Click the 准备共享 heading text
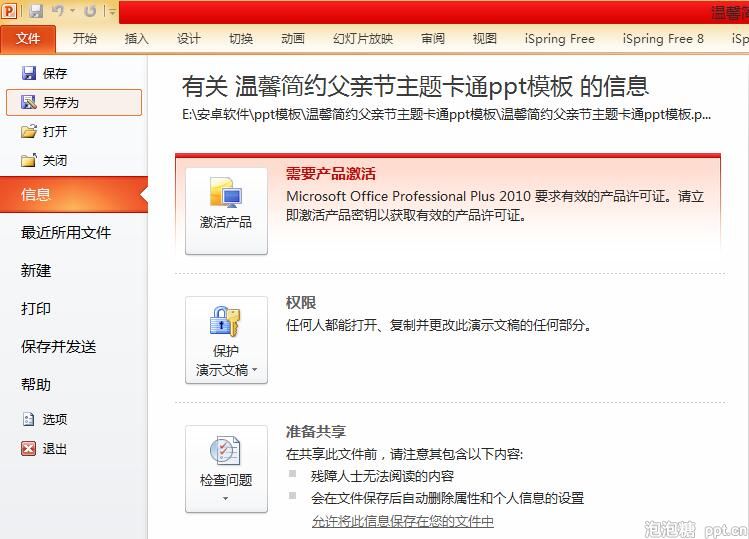 (x=315, y=431)
